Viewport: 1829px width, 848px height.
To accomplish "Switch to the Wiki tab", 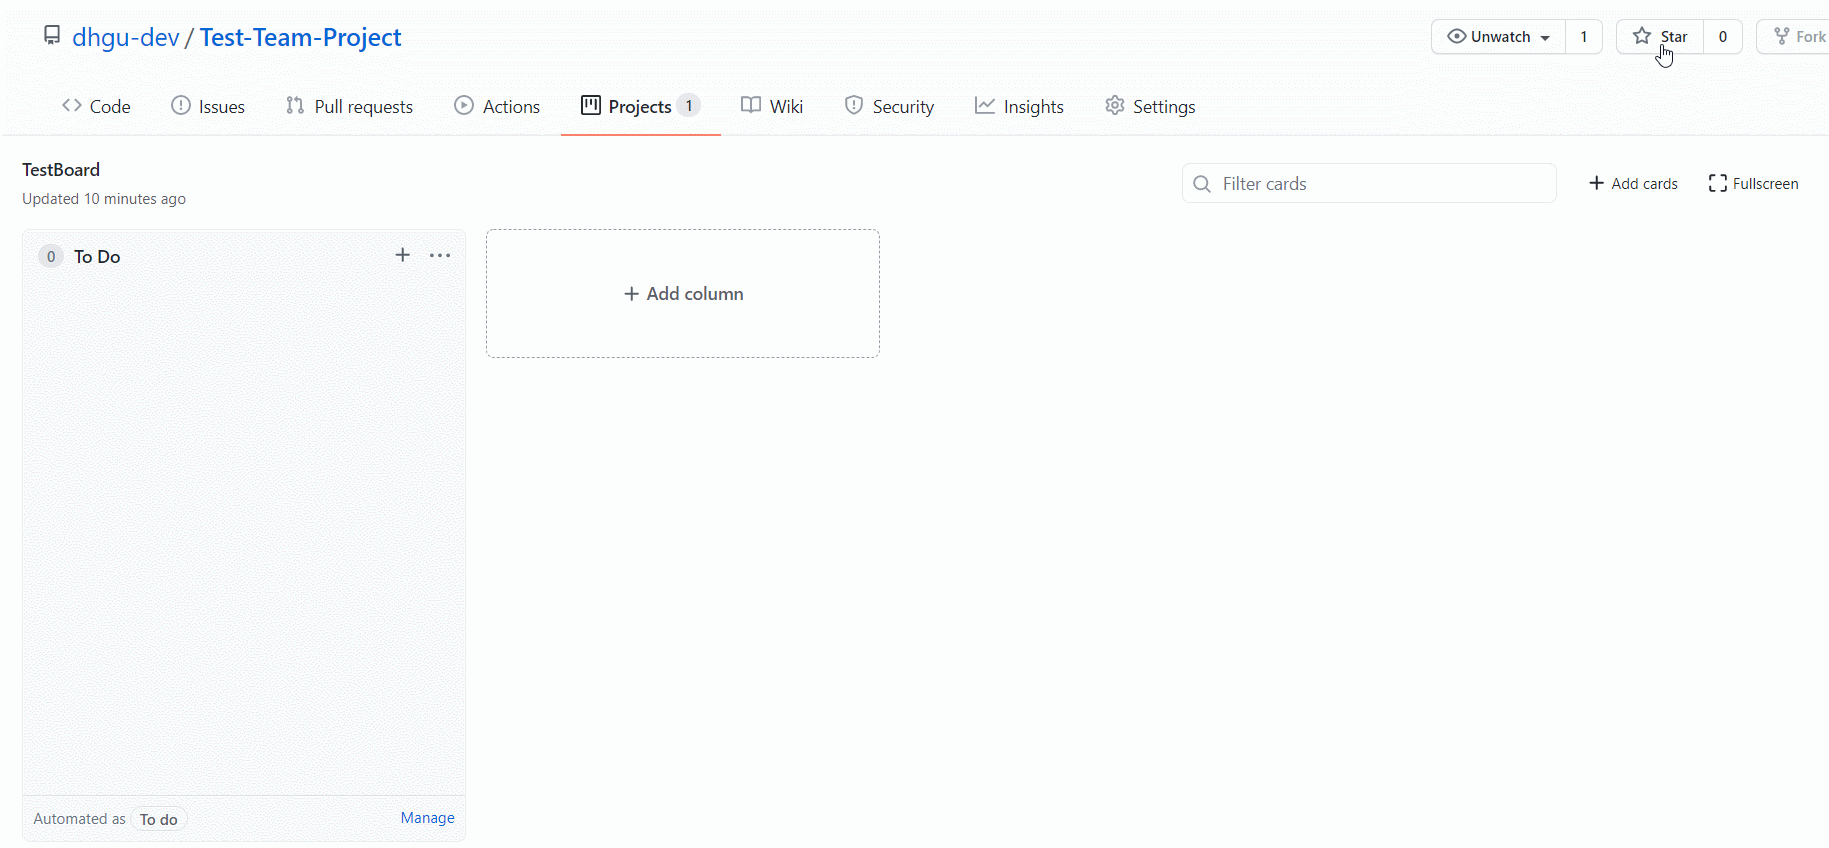I will [x=772, y=106].
